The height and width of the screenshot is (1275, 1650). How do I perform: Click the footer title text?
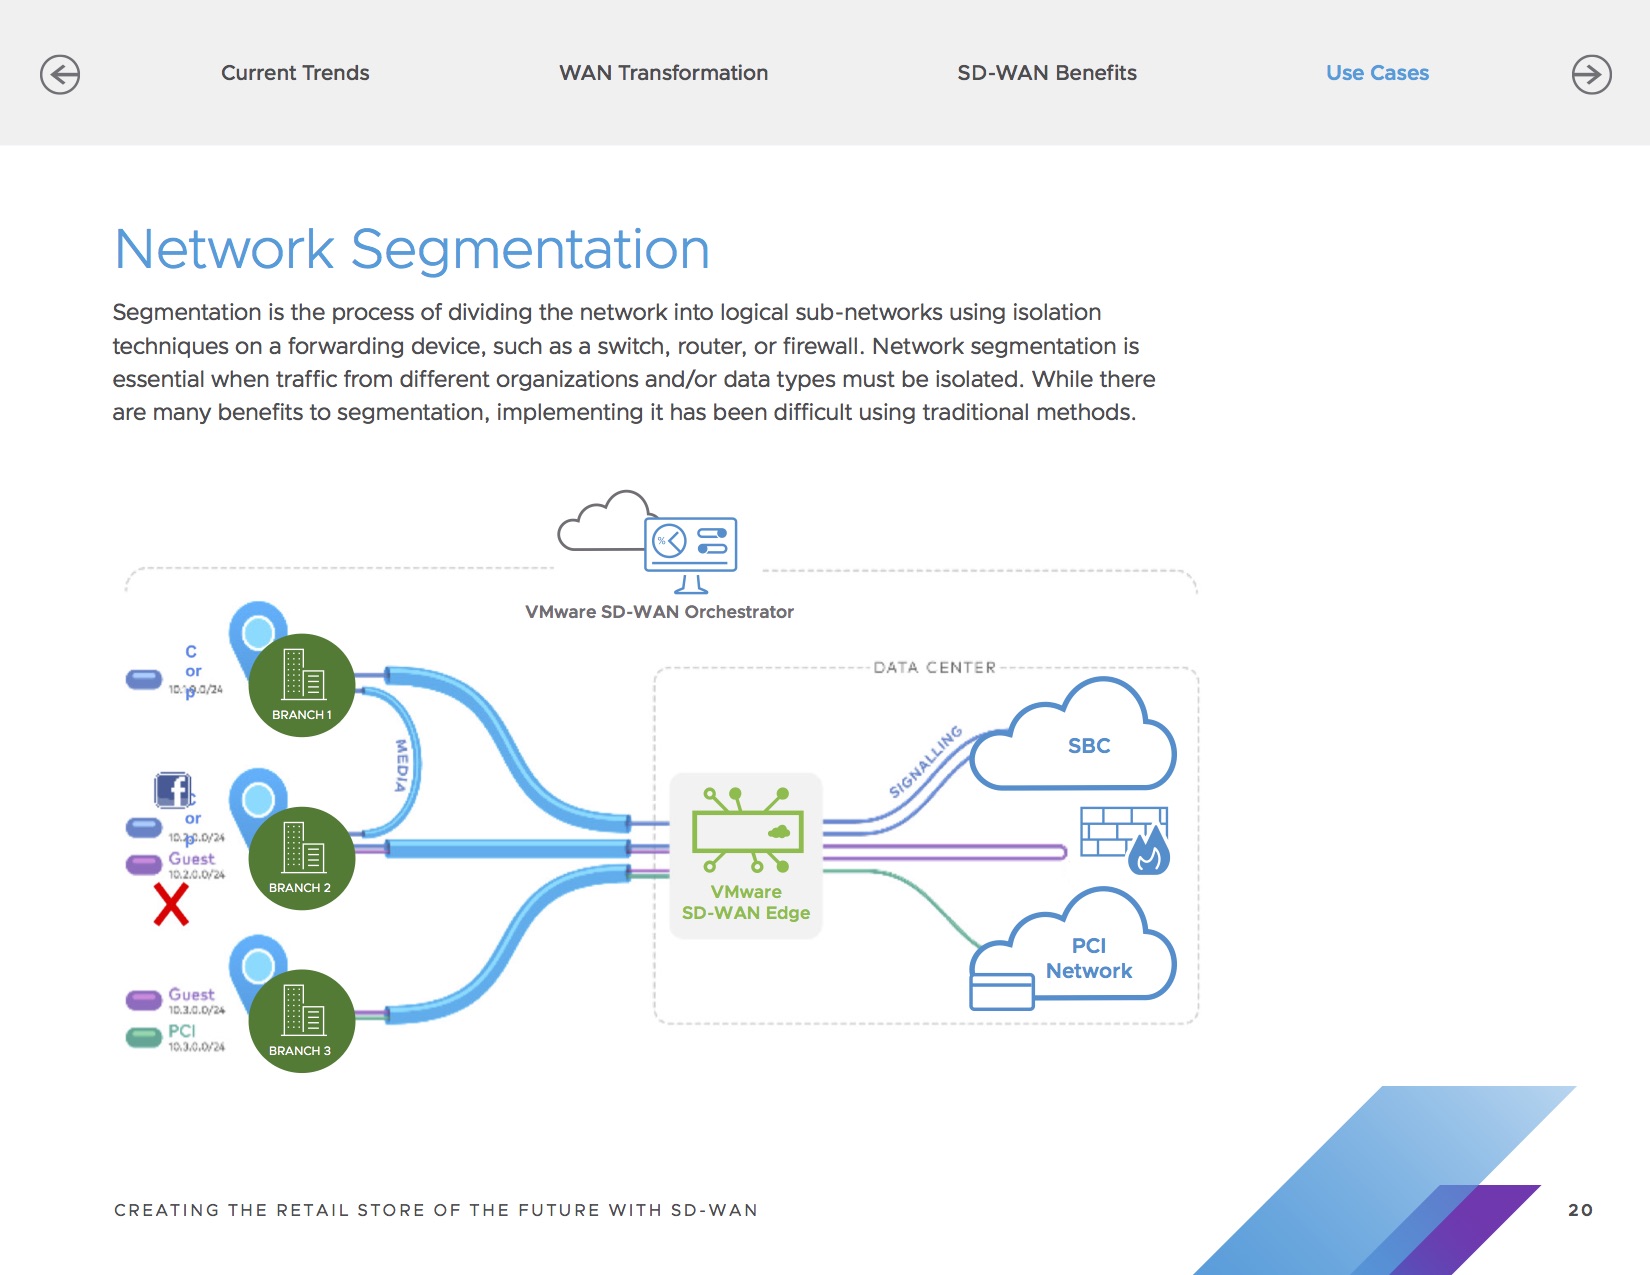[436, 1210]
